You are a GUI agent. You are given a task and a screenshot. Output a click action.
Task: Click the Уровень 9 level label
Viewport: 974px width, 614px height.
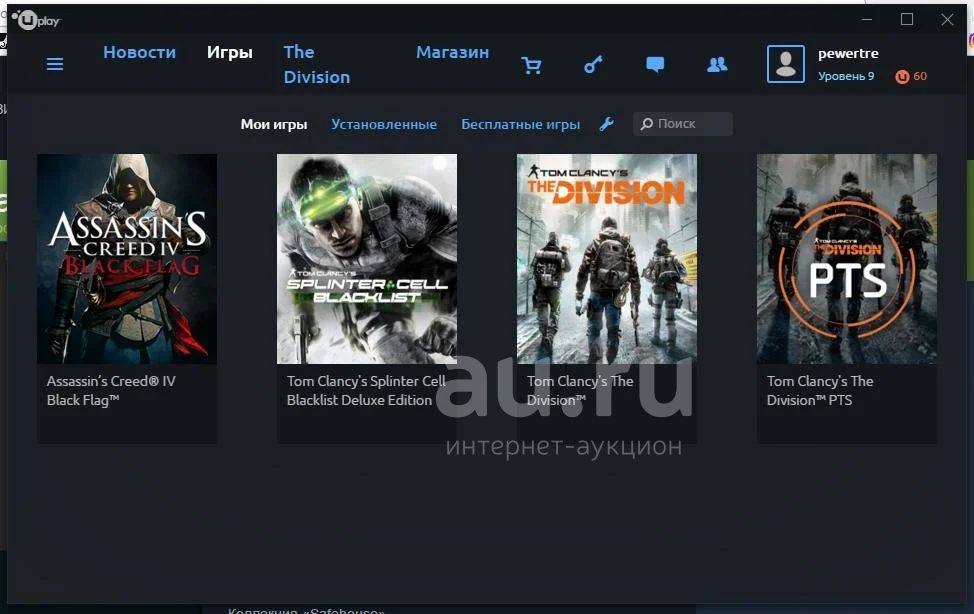click(x=846, y=76)
